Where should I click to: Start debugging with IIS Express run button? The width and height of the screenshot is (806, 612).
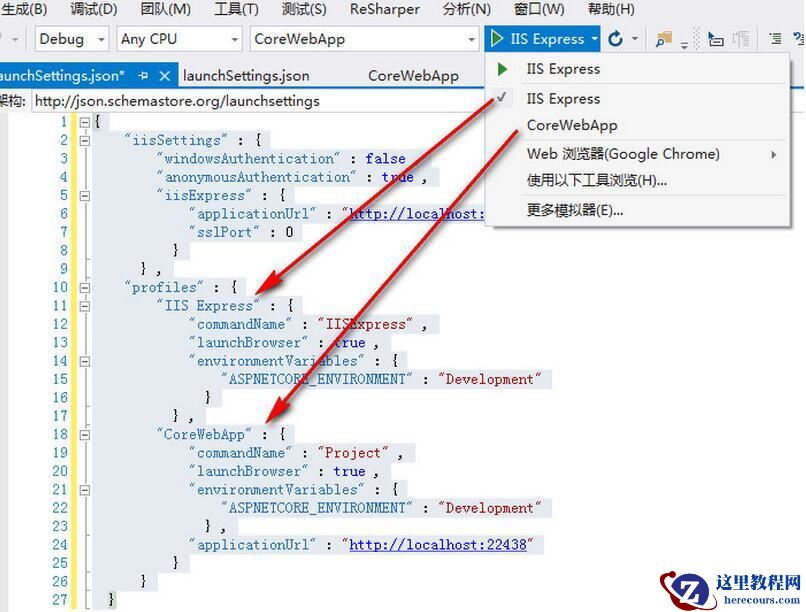[537, 39]
